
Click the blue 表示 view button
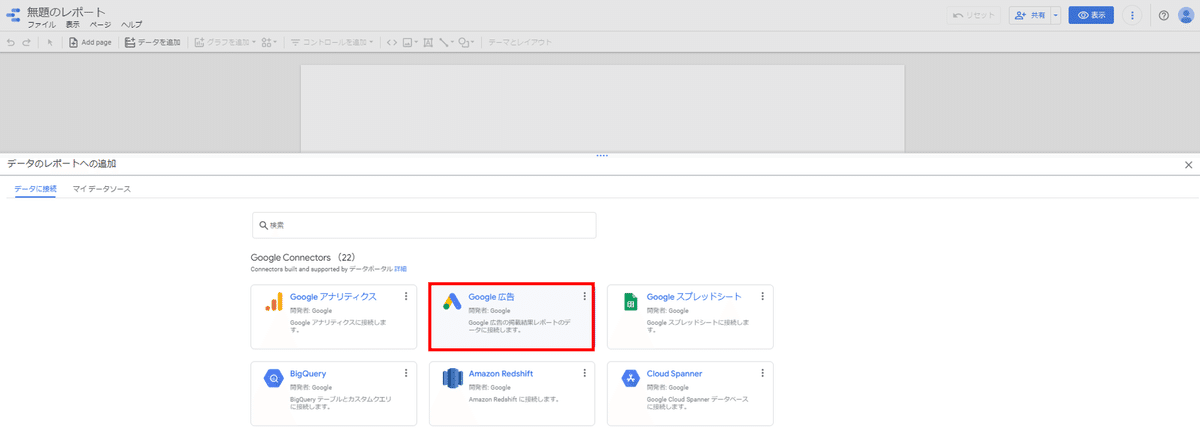click(1091, 15)
